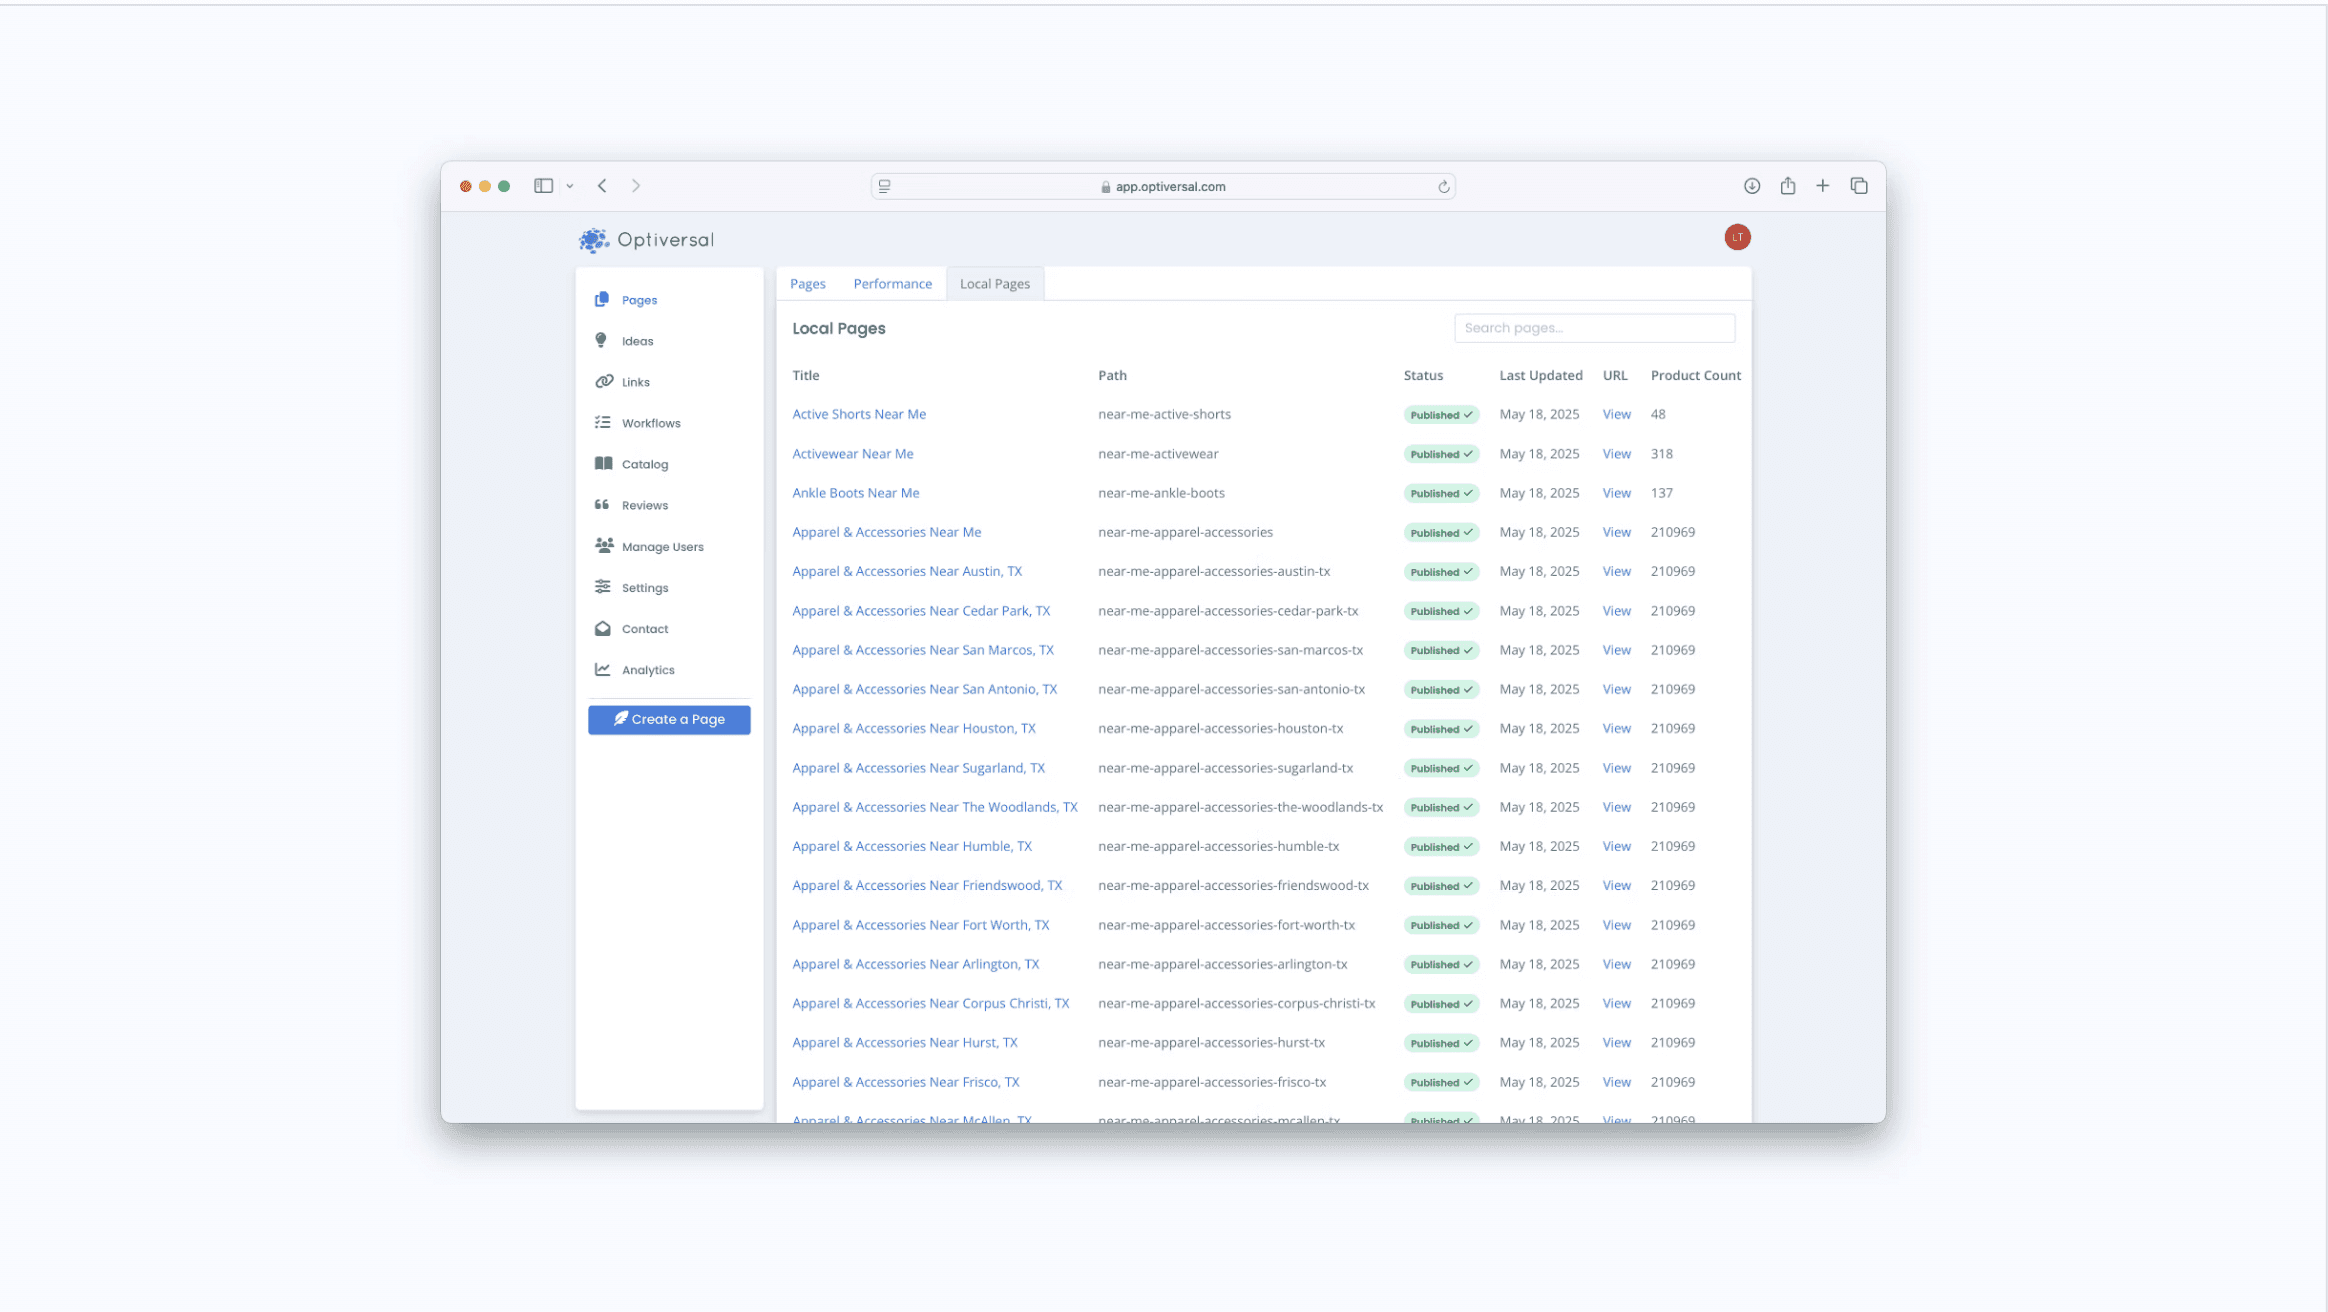This screenshot has height=1312, width=2328.
Task: Reload the page in address bar
Action: tap(1443, 187)
